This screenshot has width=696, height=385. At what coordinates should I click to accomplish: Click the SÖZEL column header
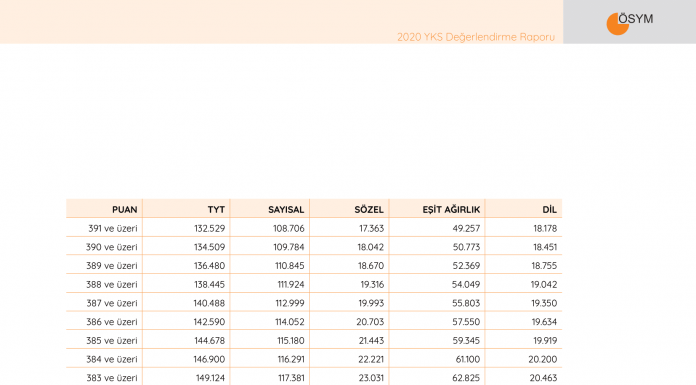coord(369,210)
